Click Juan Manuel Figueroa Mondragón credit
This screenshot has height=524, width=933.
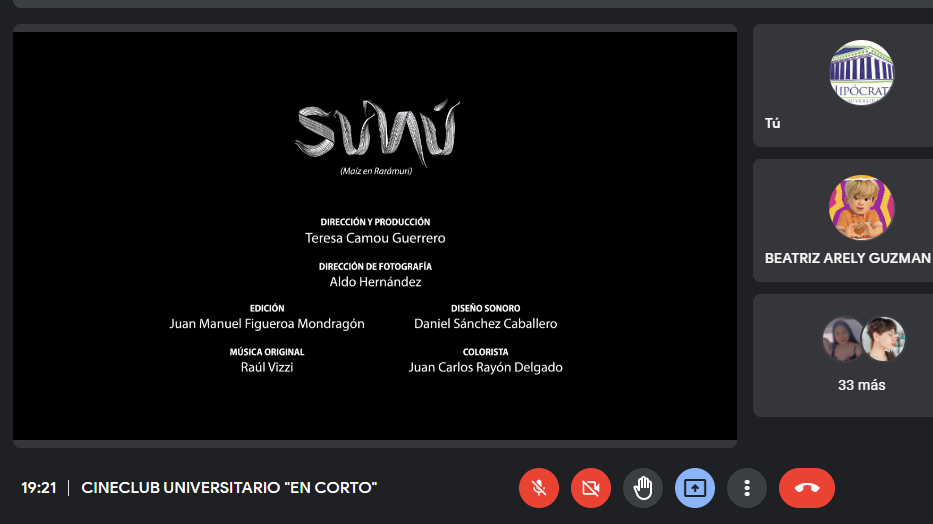pyautogui.click(x=267, y=324)
